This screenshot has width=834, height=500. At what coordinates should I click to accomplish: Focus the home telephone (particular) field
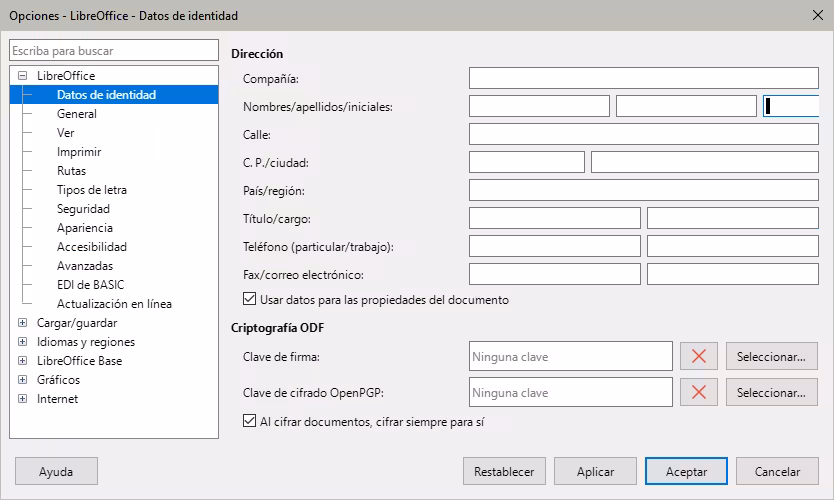pyautogui.click(x=555, y=246)
